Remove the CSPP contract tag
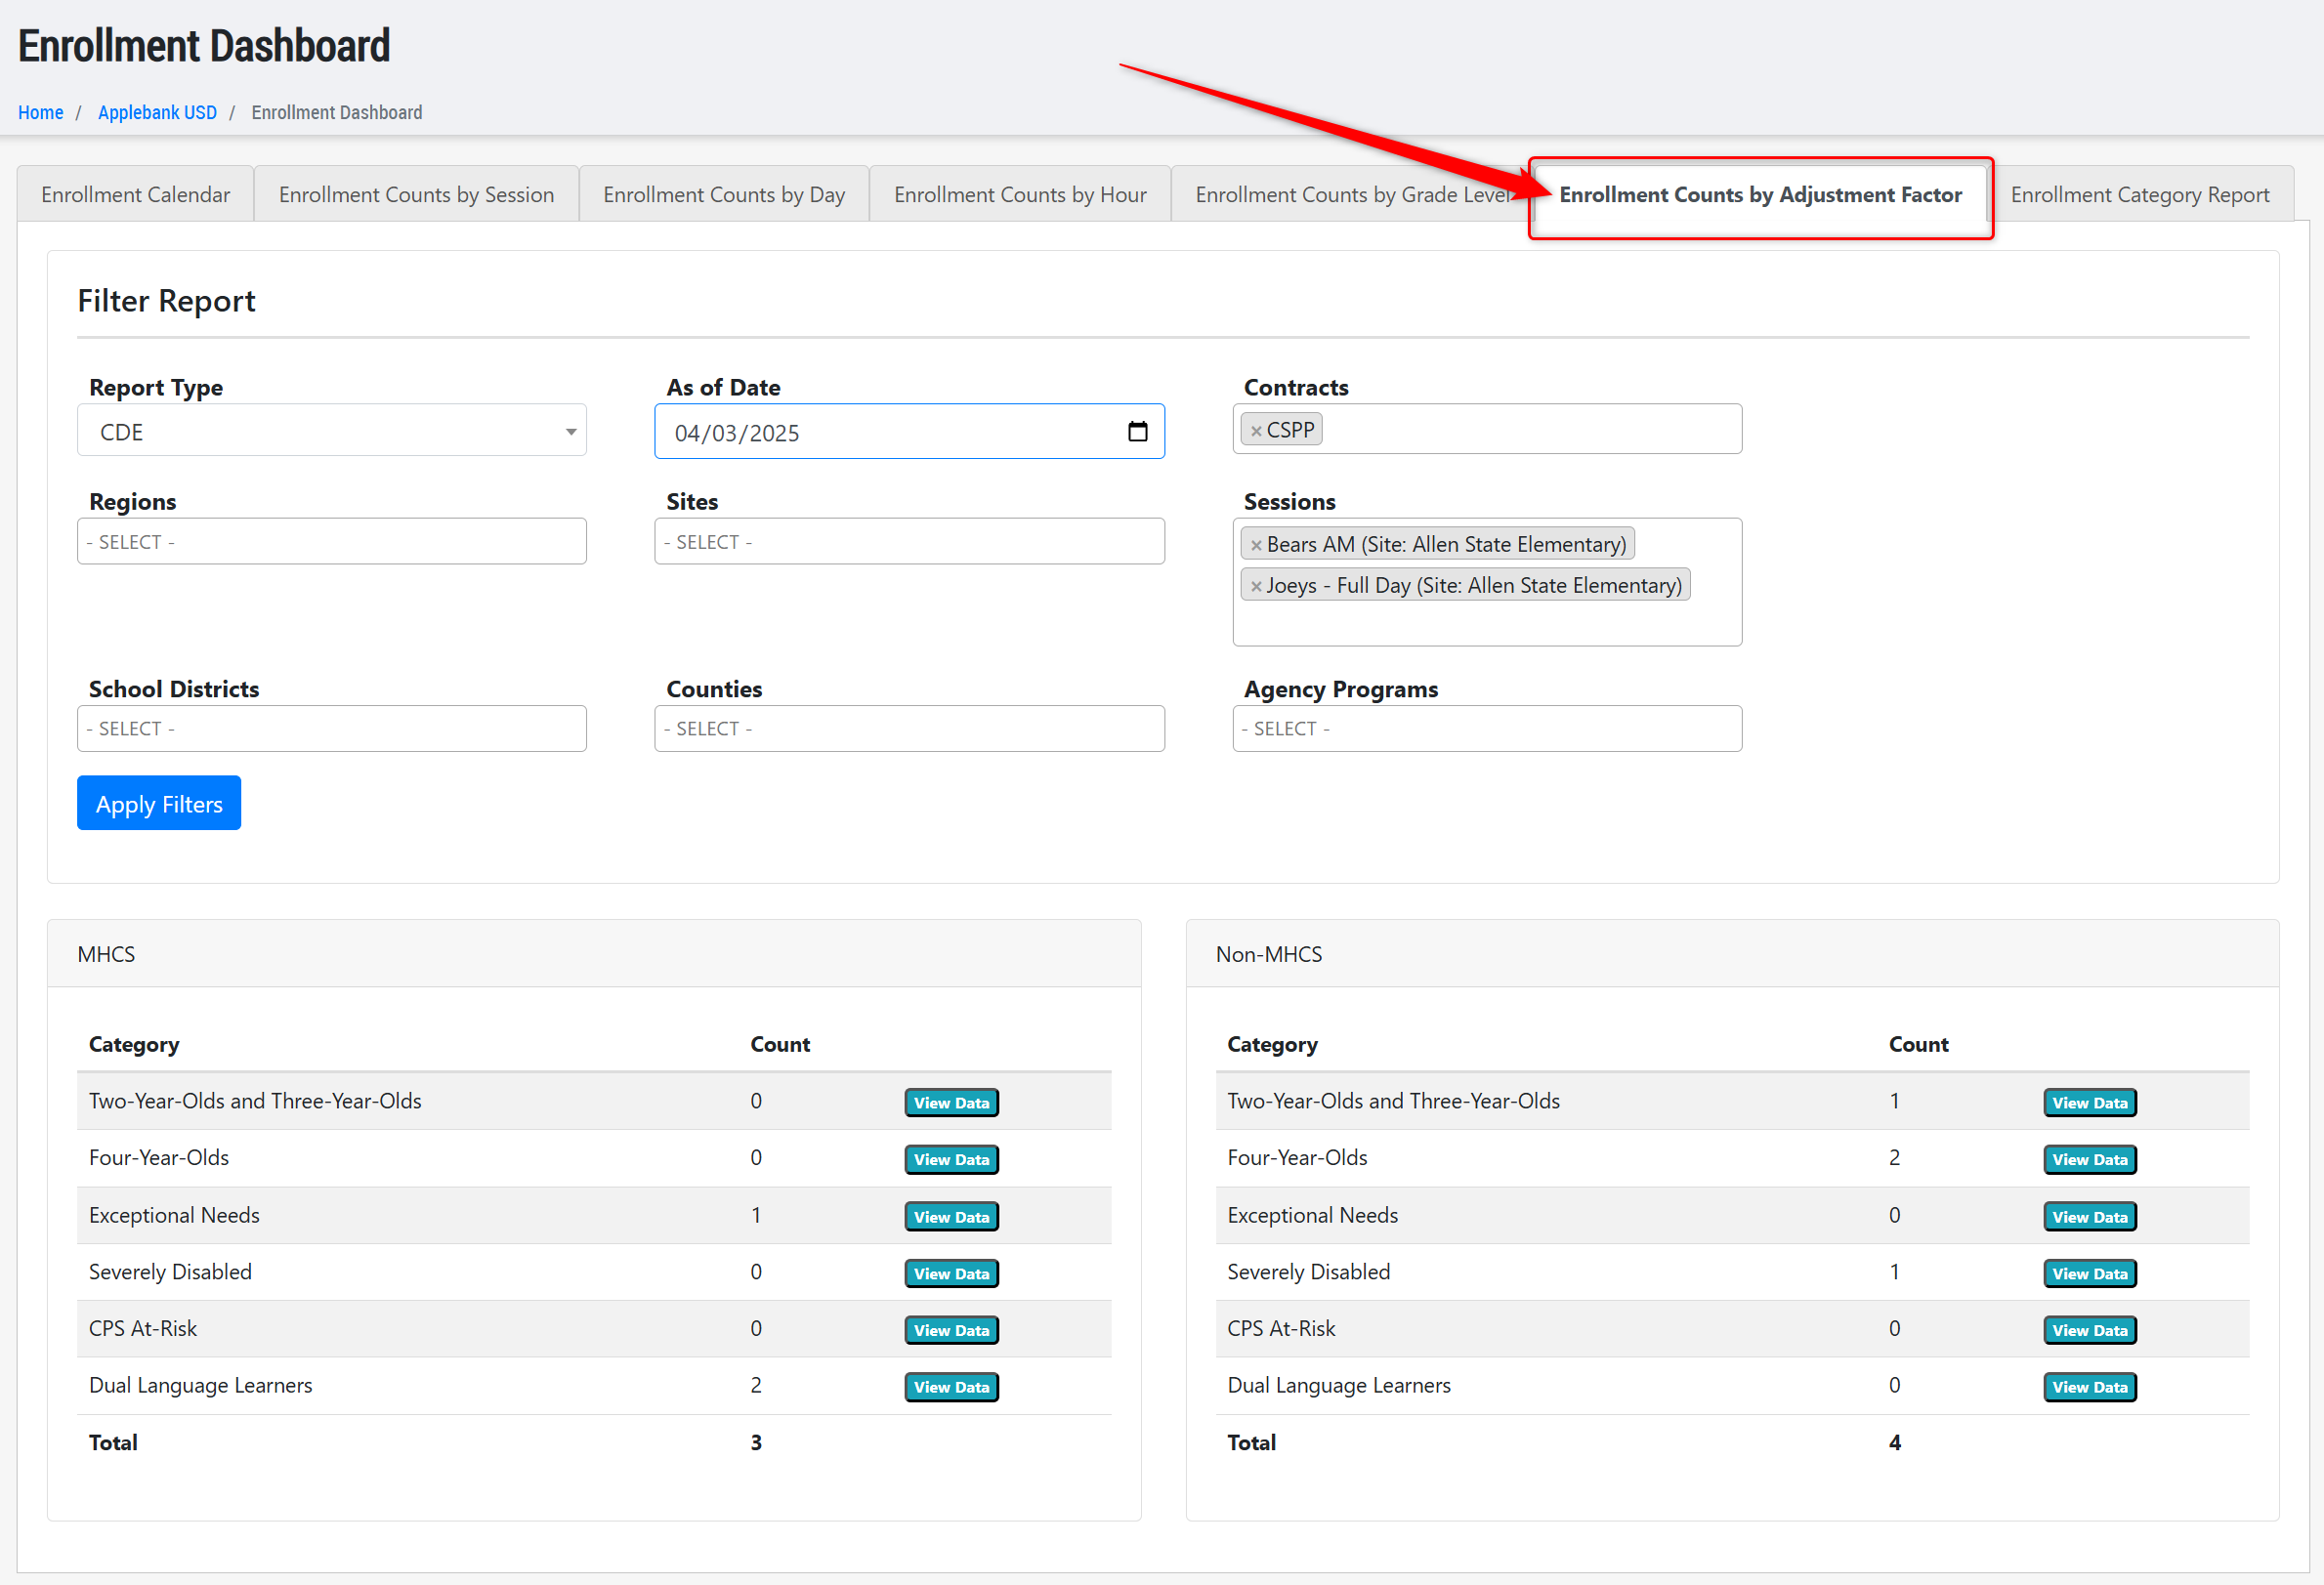Viewport: 2324px width, 1585px height. pyautogui.click(x=1256, y=431)
